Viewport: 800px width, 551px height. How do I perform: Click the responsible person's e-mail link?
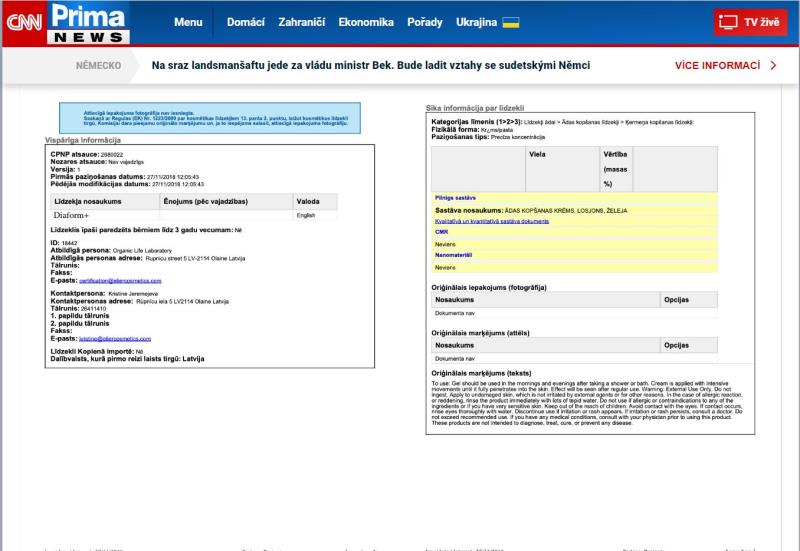click(x=120, y=281)
